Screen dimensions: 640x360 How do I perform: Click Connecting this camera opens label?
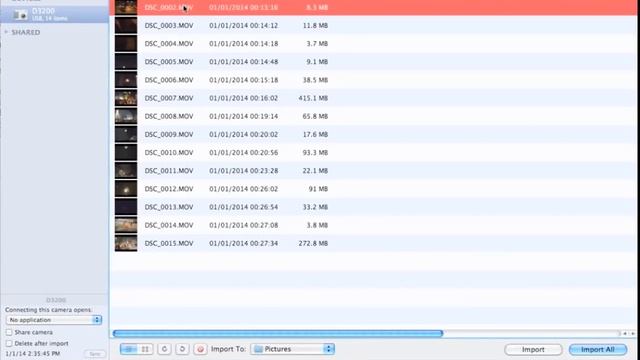coord(49,310)
